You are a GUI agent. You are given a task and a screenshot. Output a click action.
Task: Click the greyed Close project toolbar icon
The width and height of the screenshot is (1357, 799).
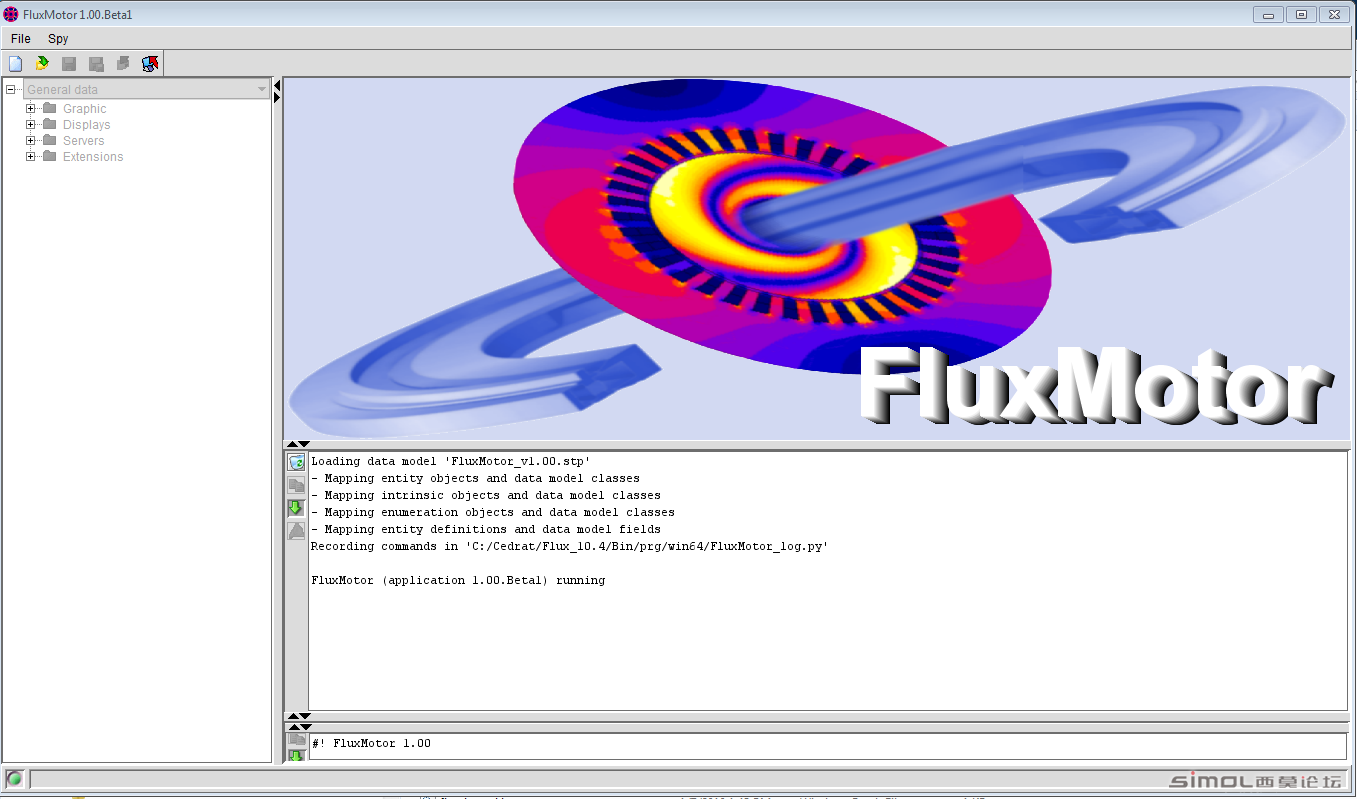pos(123,64)
